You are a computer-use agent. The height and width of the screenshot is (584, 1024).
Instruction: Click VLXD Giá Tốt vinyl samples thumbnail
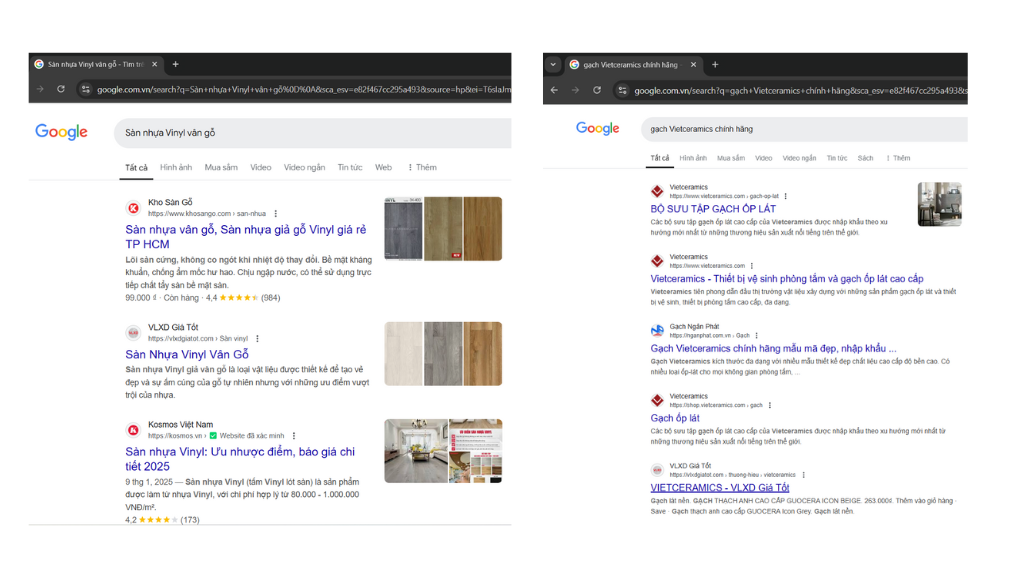tap(443, 353)
